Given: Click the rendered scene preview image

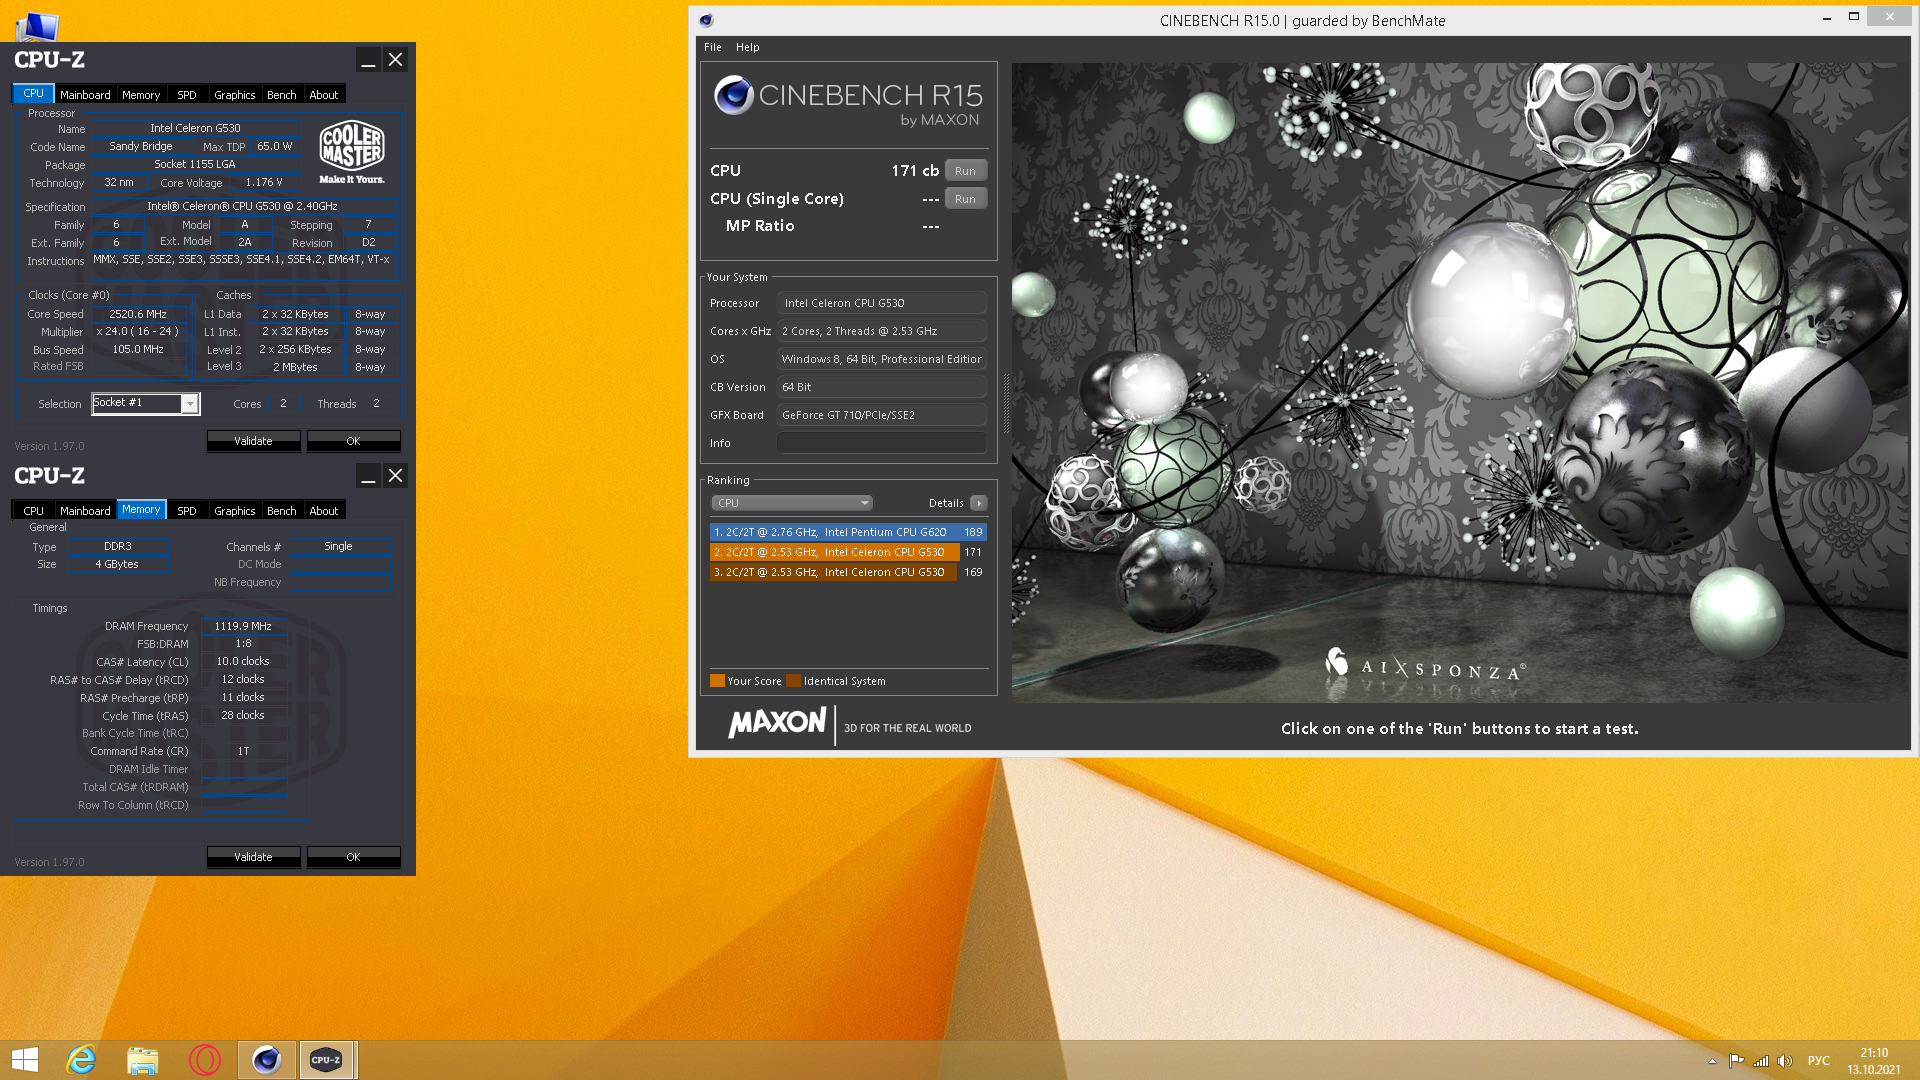Looking at the screenshot, I should point(1460,382).
